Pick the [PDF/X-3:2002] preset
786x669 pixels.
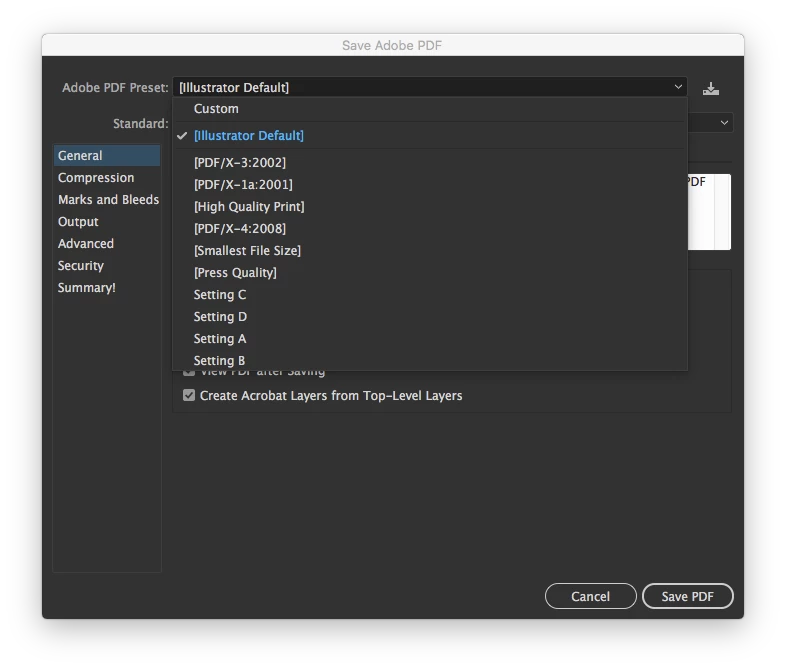pyautogui.click(x=430, y=163)
